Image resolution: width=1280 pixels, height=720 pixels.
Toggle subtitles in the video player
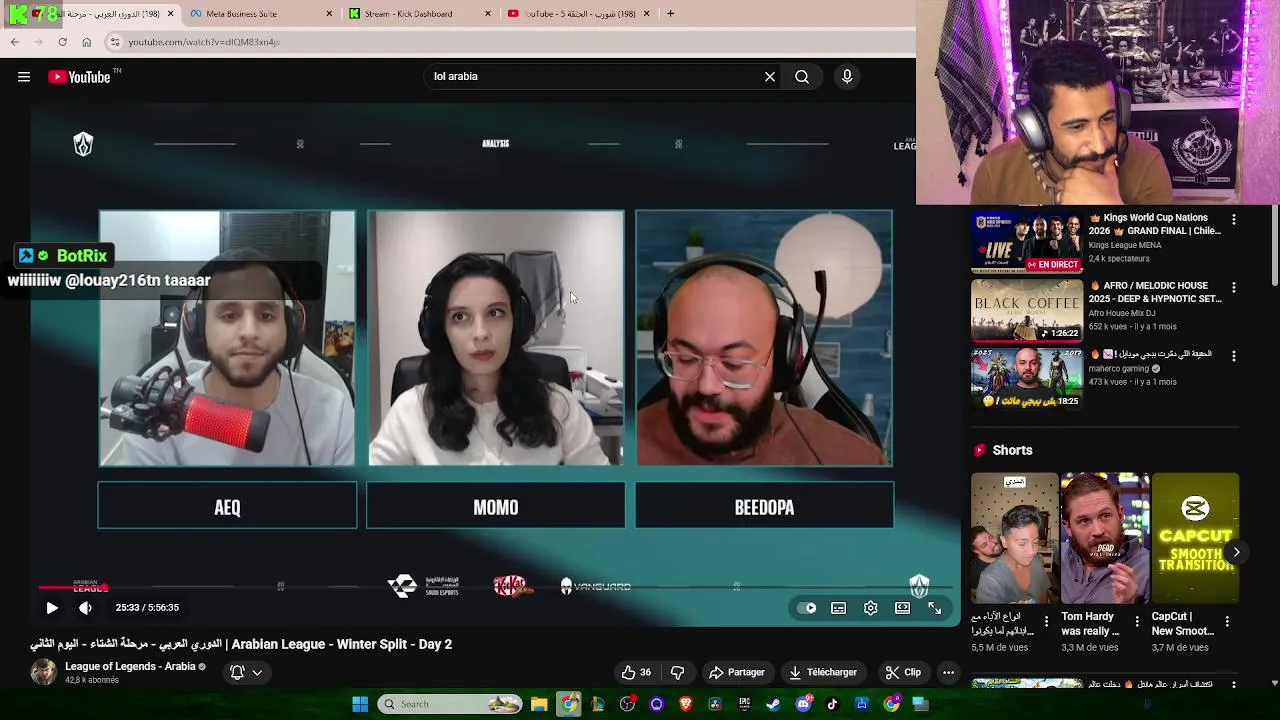(x=839, y=608)
